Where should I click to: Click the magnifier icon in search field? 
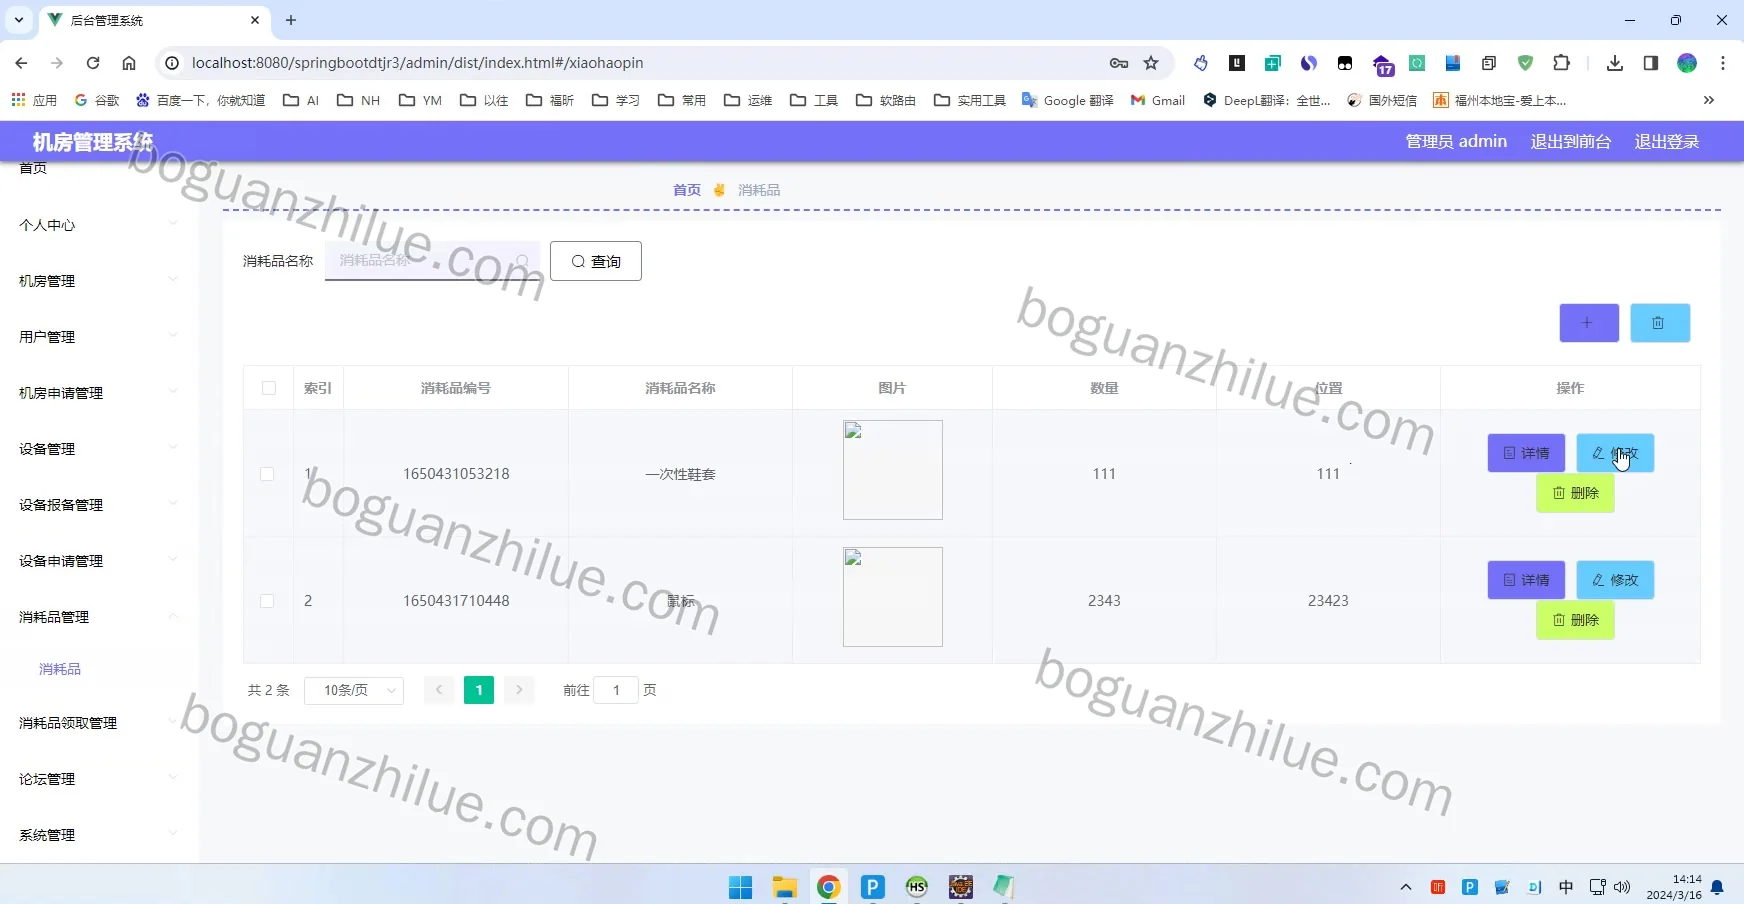pyautogui.click(x=522, y=261)
